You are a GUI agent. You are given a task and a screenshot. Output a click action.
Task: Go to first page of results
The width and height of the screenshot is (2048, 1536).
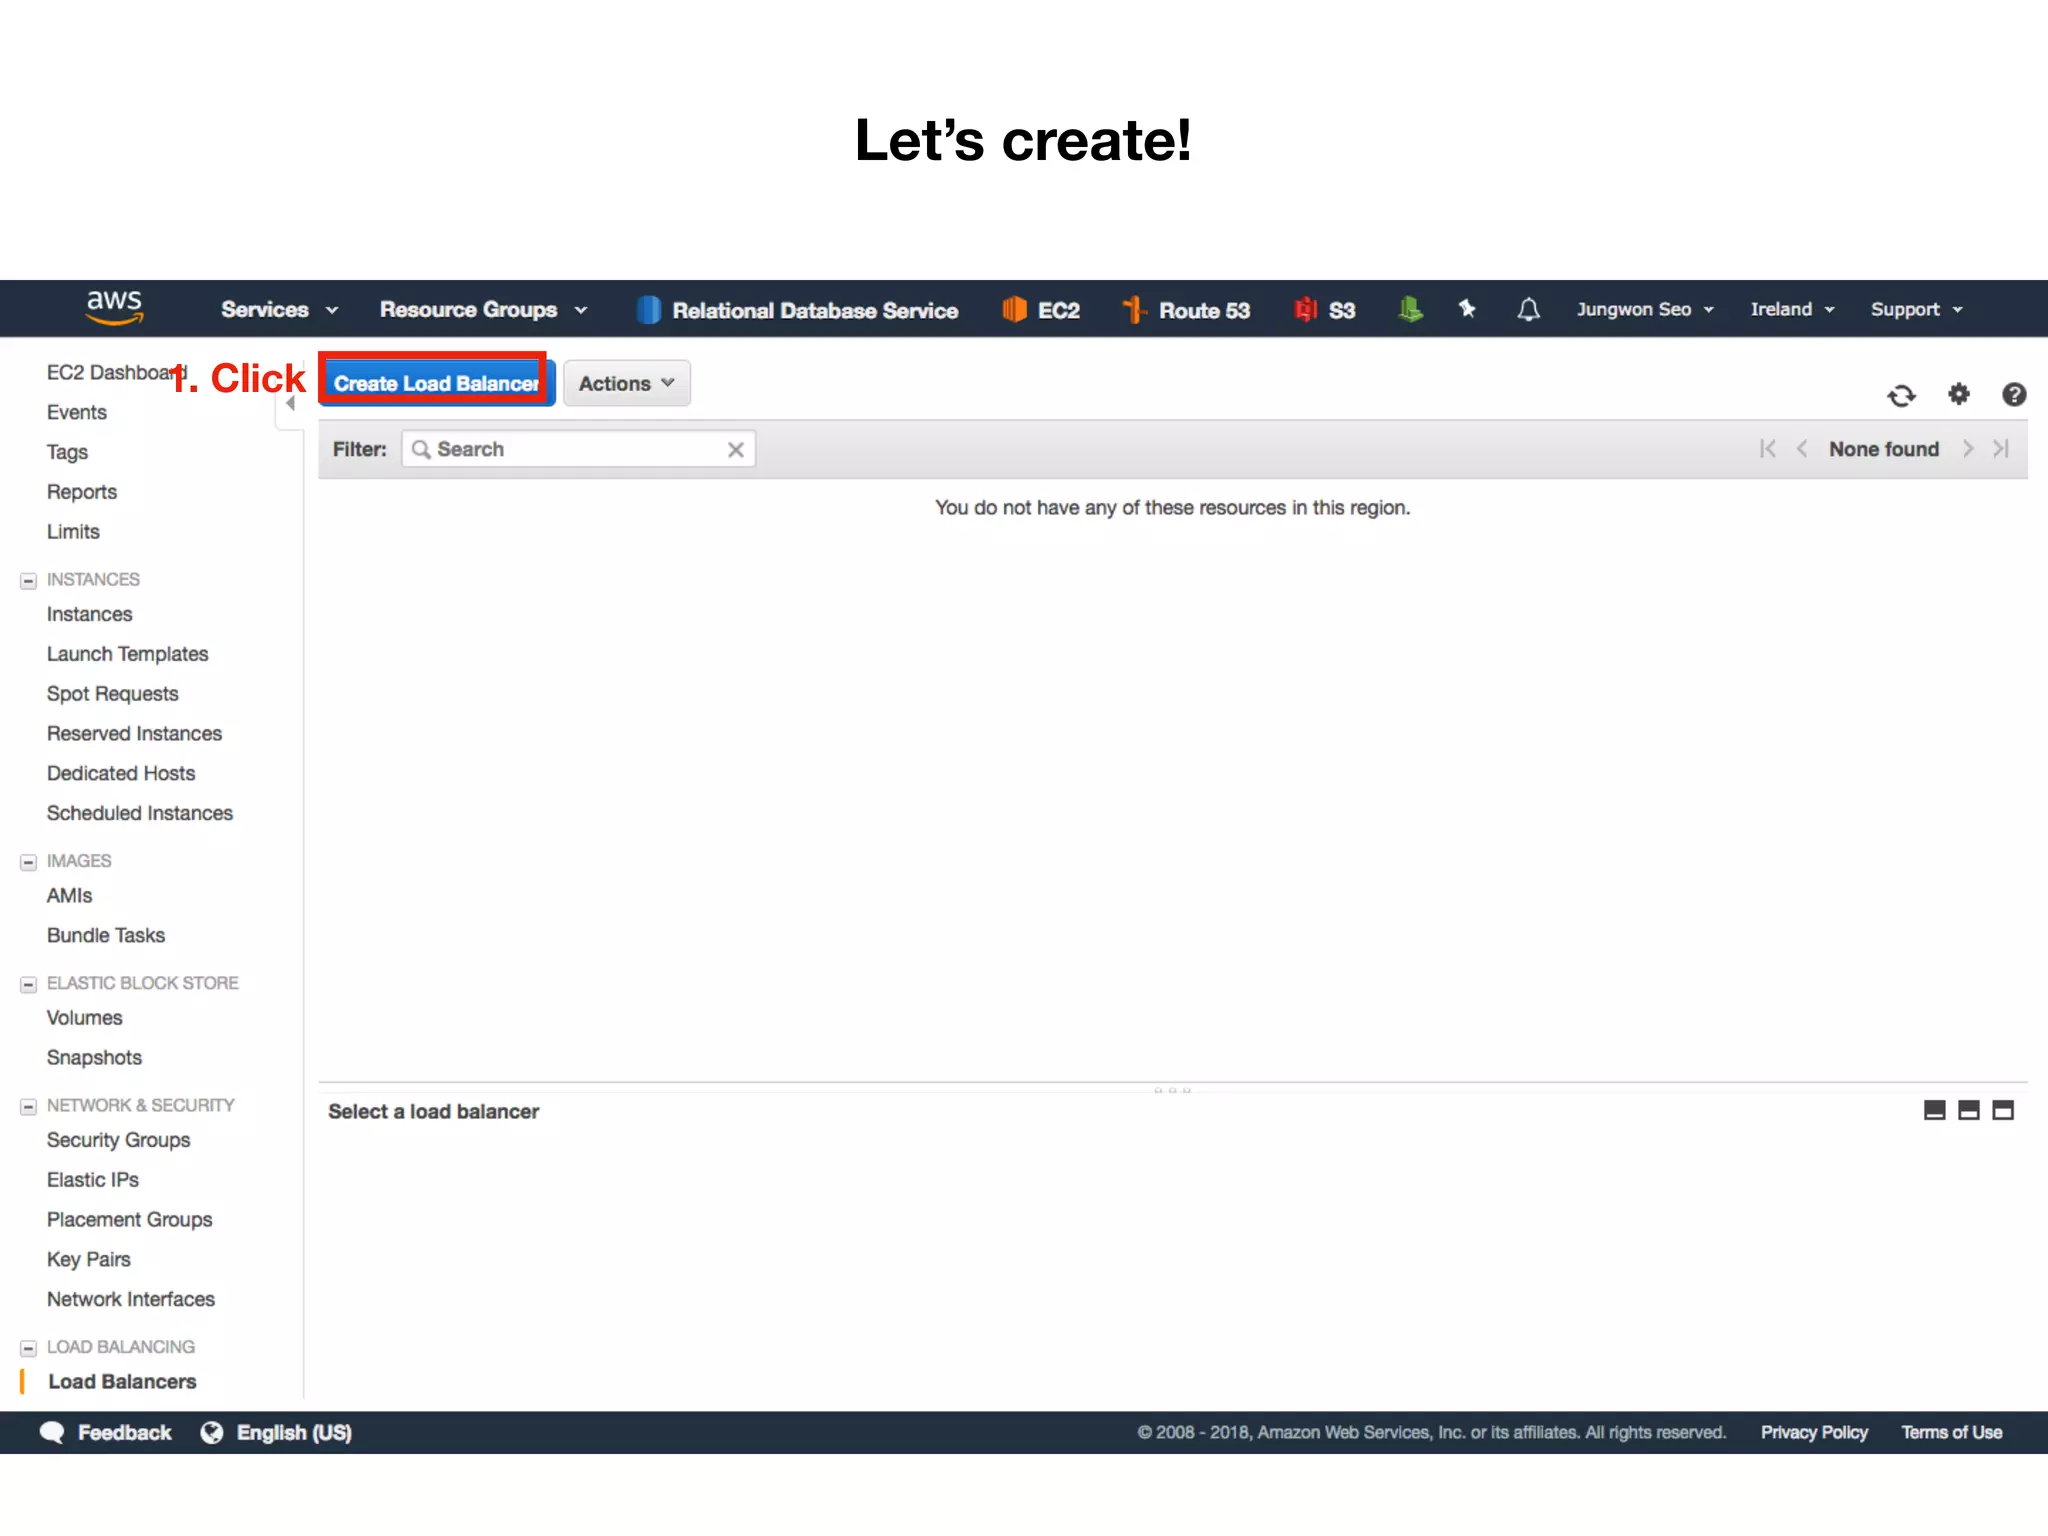point(1768,449)
